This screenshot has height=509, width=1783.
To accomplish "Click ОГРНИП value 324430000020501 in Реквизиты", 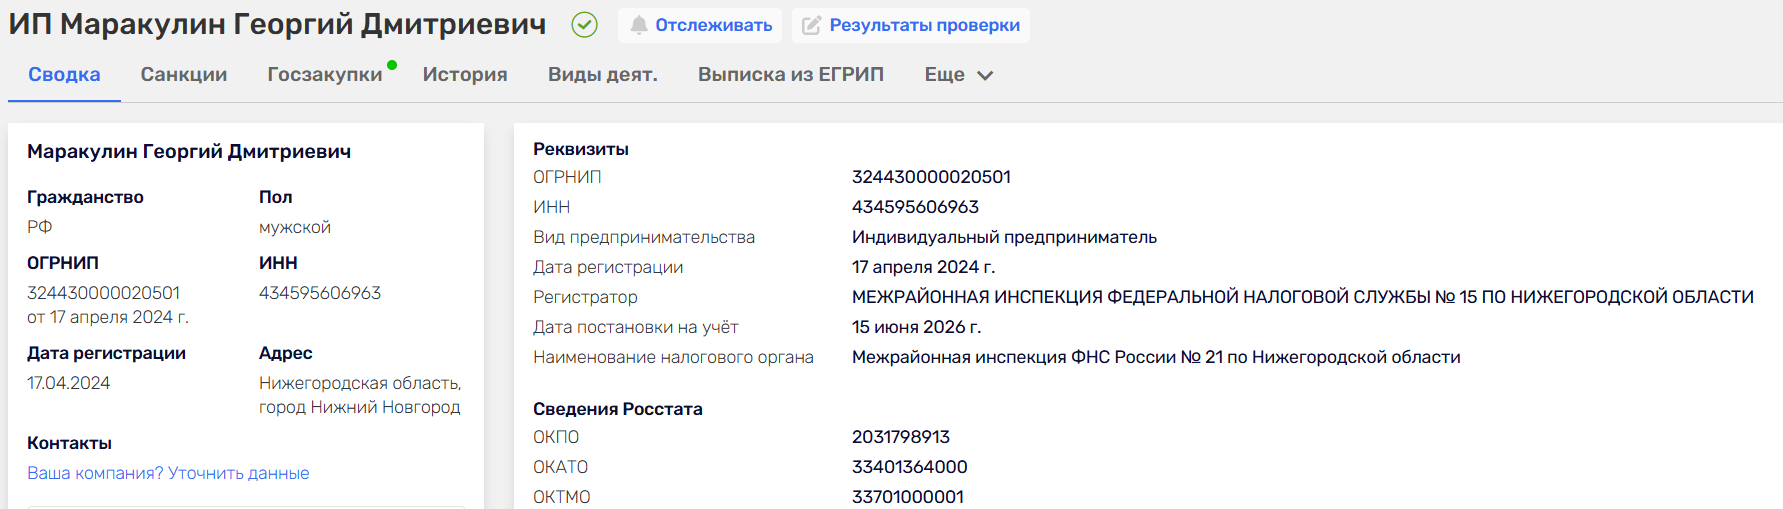I will pyautogui.click(x=931, y=177).
